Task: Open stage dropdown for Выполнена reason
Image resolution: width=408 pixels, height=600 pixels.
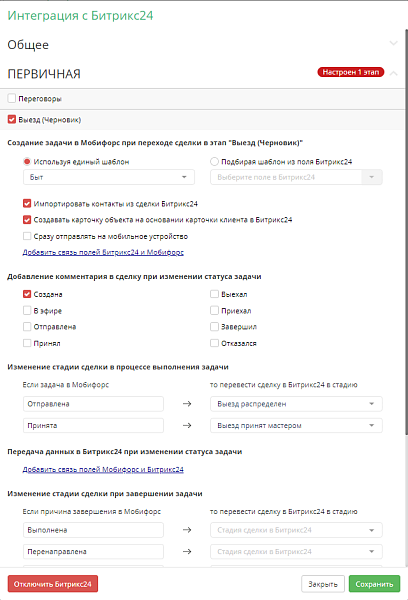Action: click(296, 530)
